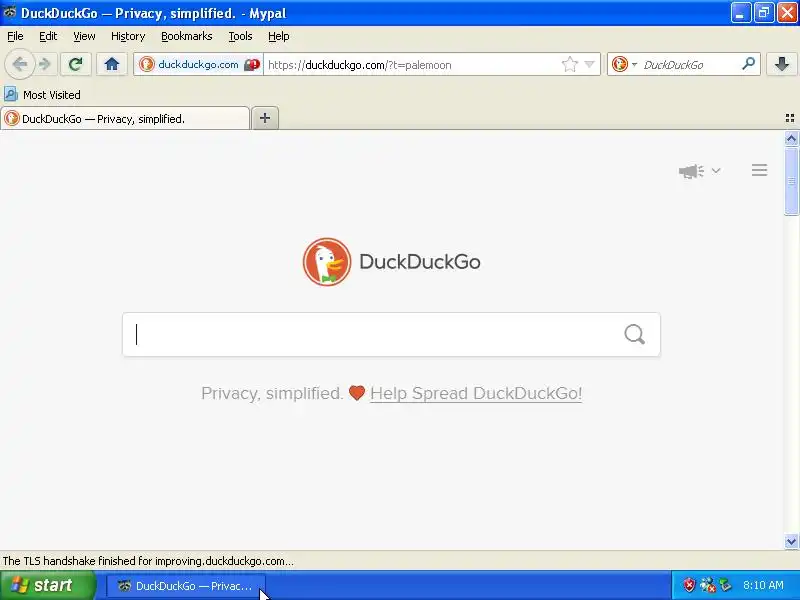Click the toolbar search magnifier icon

(x=748, y=64)
